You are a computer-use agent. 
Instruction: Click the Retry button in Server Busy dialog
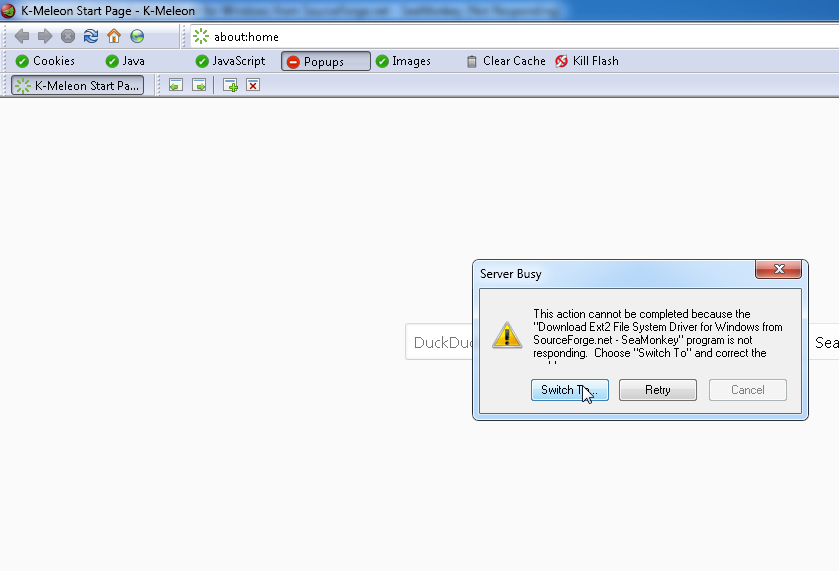(x=658, y=390)
